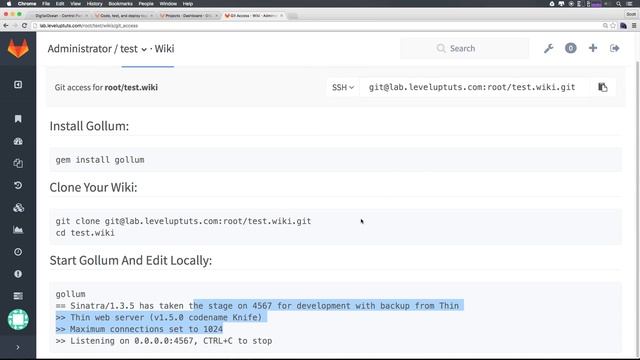Open the bookmark icon in sidebar
This screenshot has width=640, height=360.
click(18, 119)
